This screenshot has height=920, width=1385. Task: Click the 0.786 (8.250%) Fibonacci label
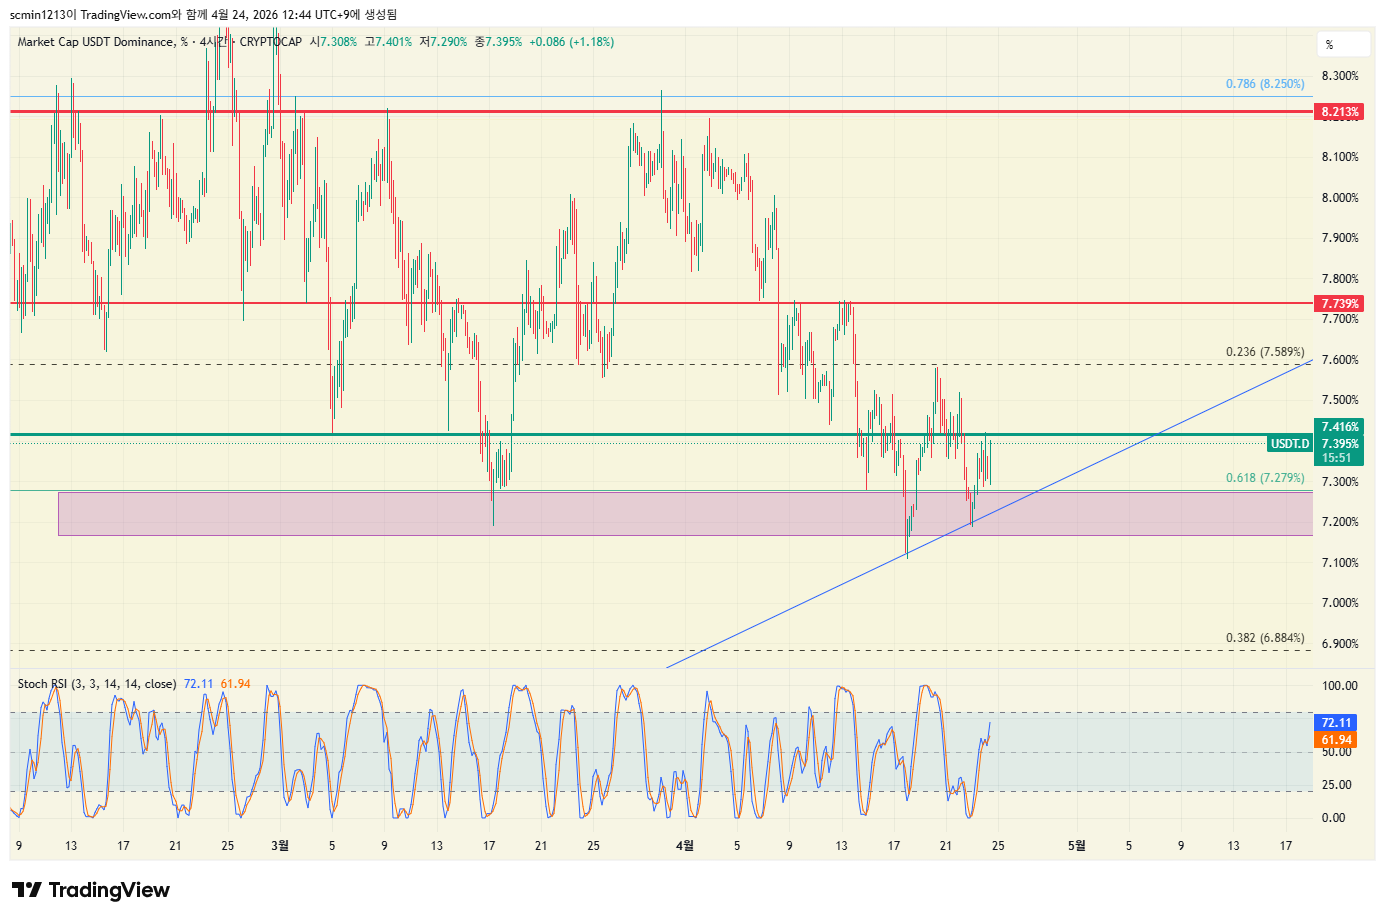[1265, 84]
